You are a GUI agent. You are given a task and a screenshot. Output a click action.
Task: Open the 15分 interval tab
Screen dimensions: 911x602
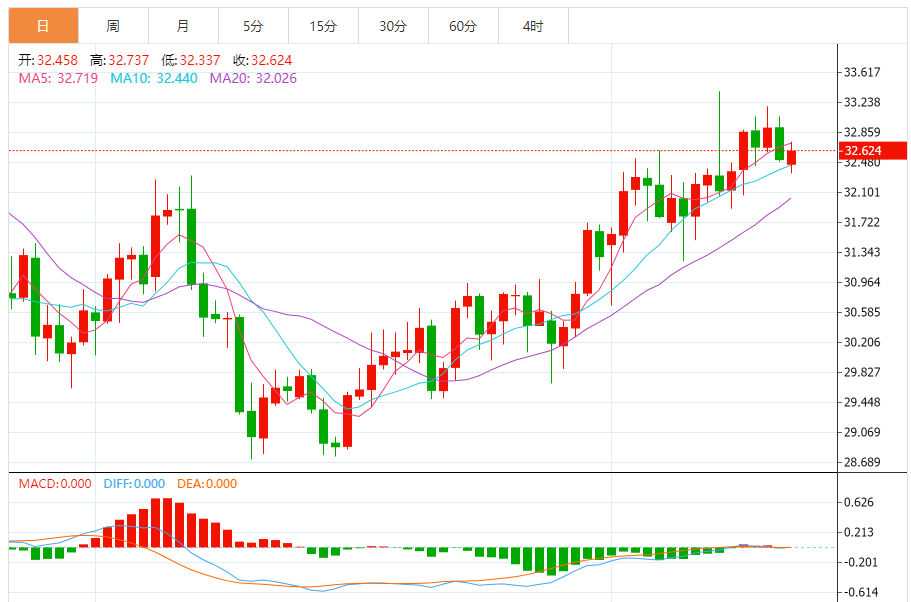[323, 26]
